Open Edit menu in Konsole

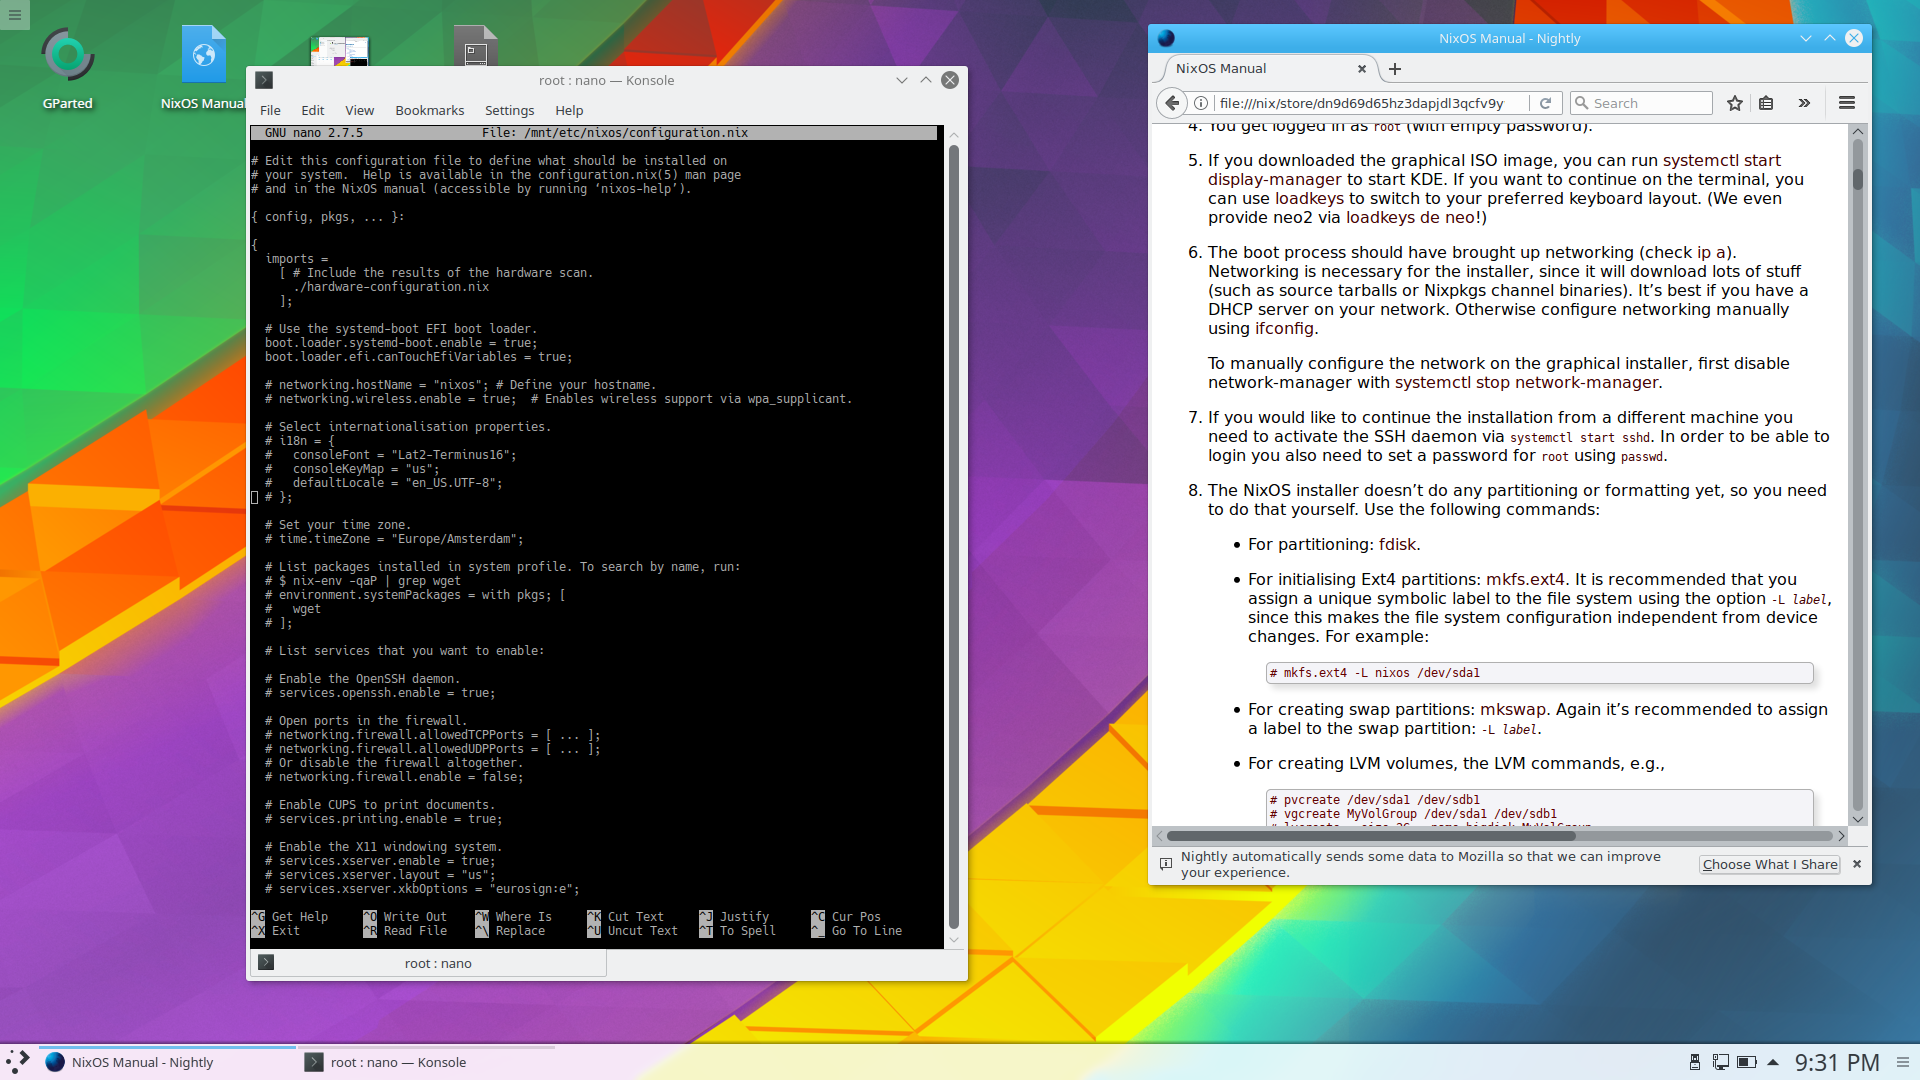point(313,110)
